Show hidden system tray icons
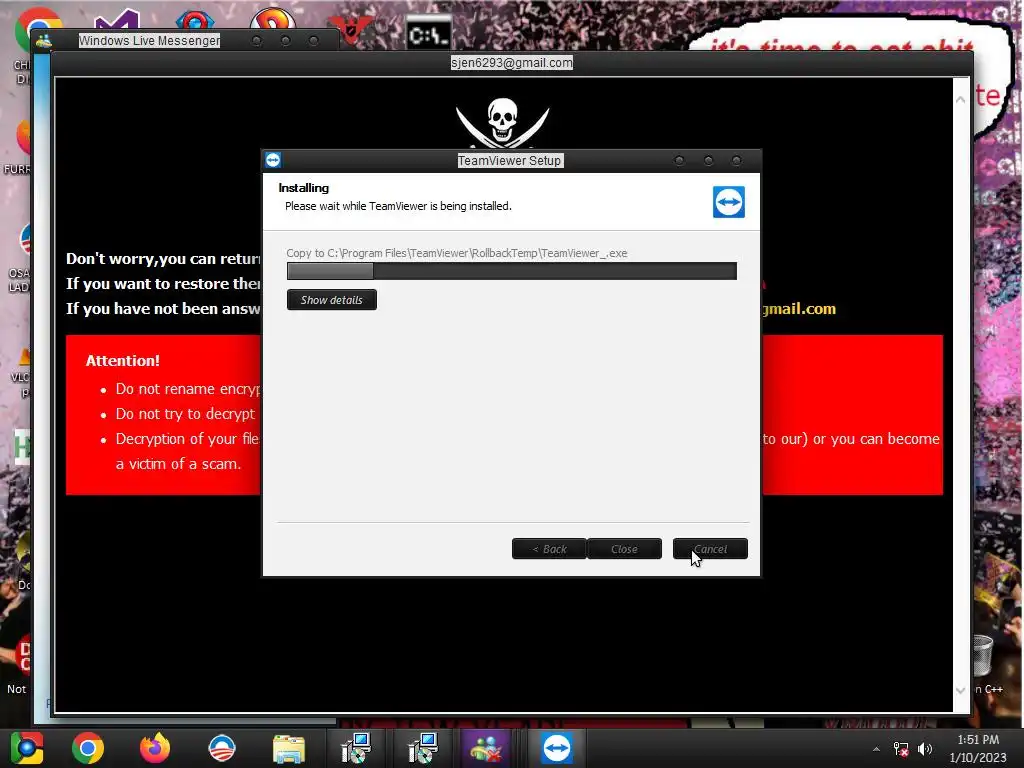This screenshot has width=1024, height=768. pos(876,749)
